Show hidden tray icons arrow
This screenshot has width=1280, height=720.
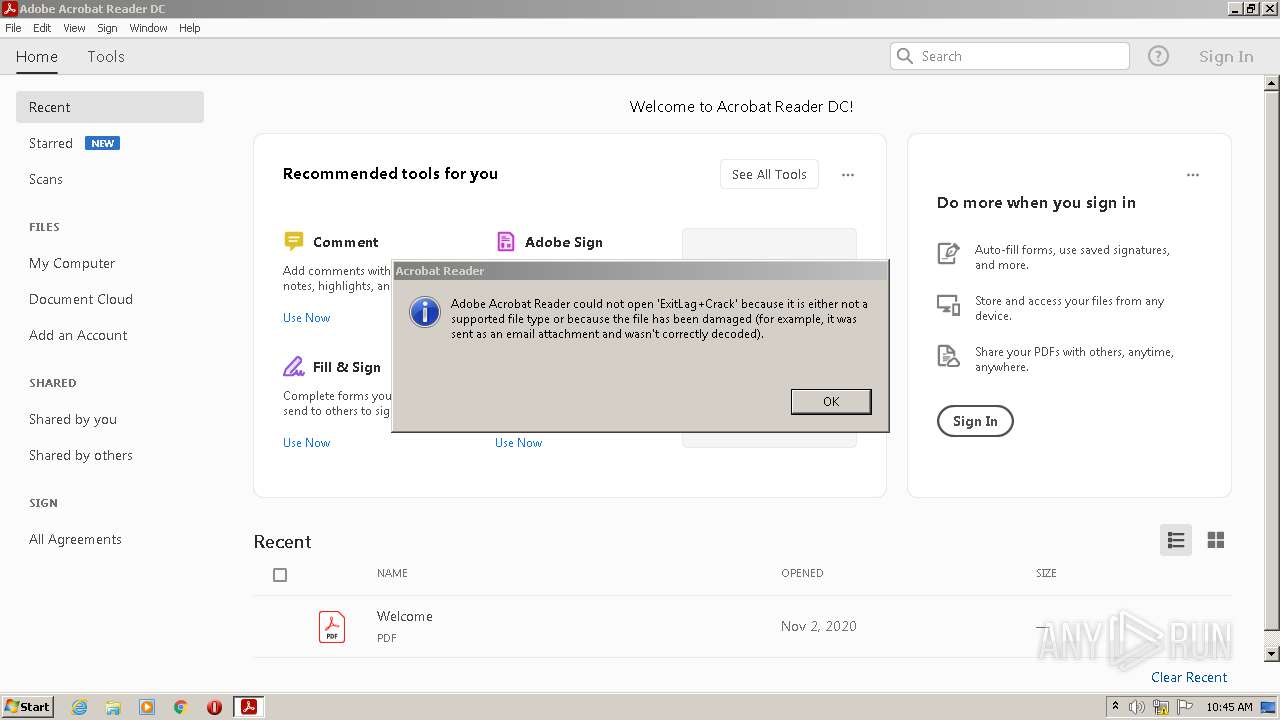coord(1115,707)
